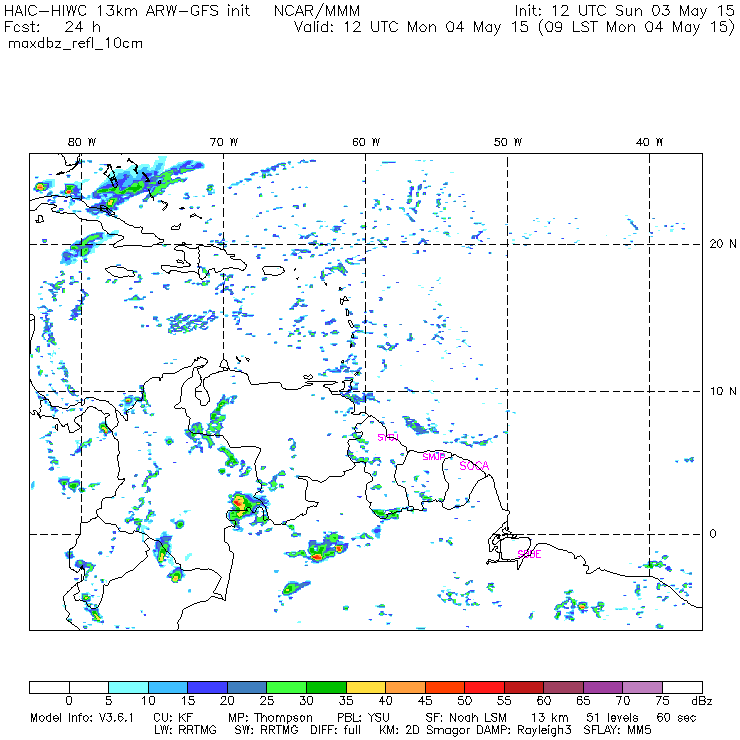The width and height of the screenshot is (740, 740).
Task: Select the maxdbz_refl_10cm variable name
Action: (x=76, y=44)
